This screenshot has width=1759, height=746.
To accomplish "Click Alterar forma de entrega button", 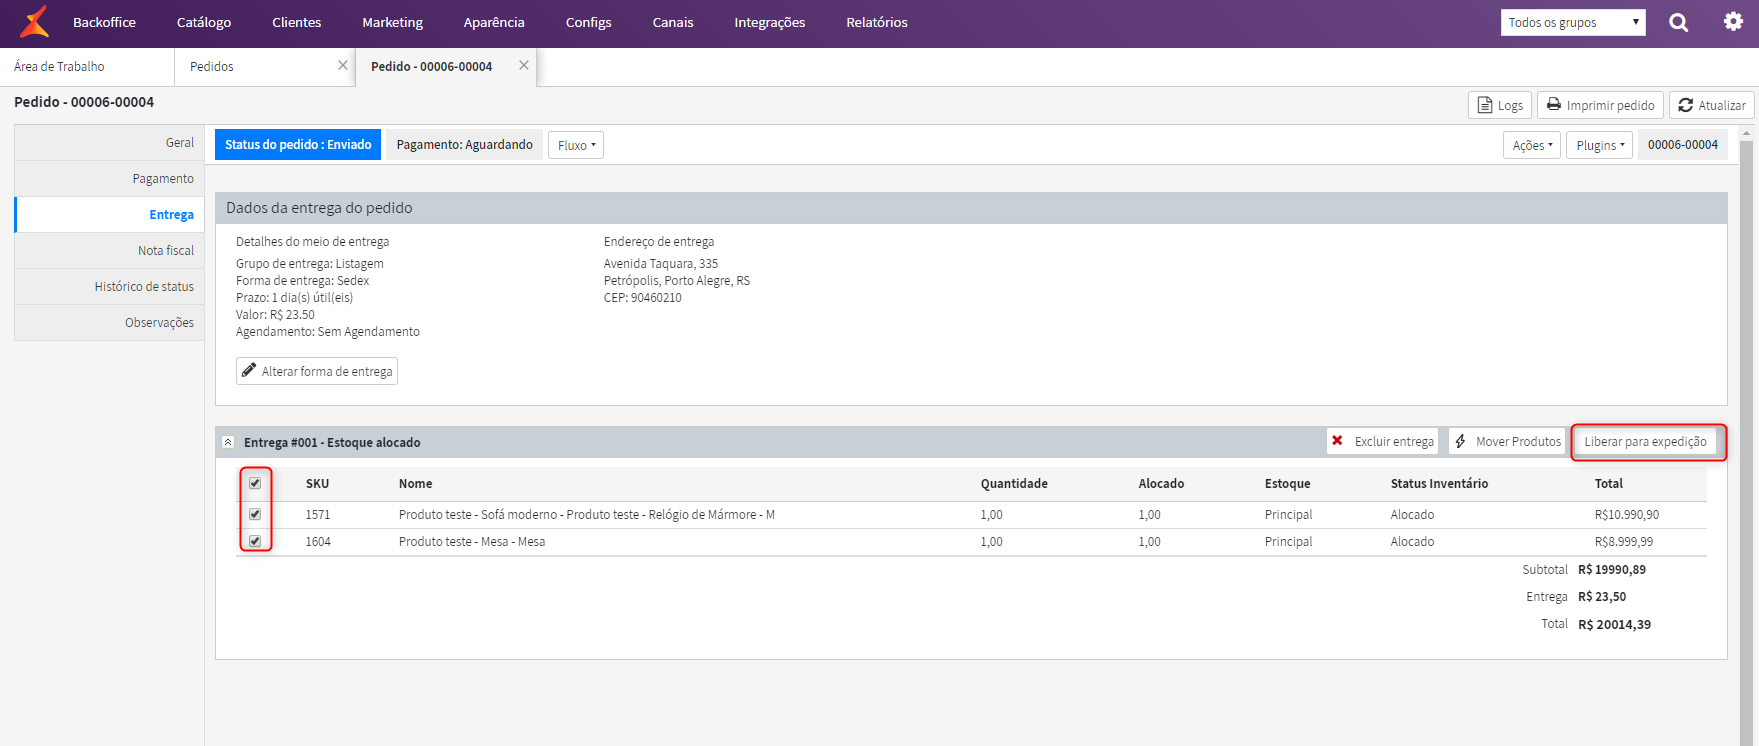I will pos(317,371).
